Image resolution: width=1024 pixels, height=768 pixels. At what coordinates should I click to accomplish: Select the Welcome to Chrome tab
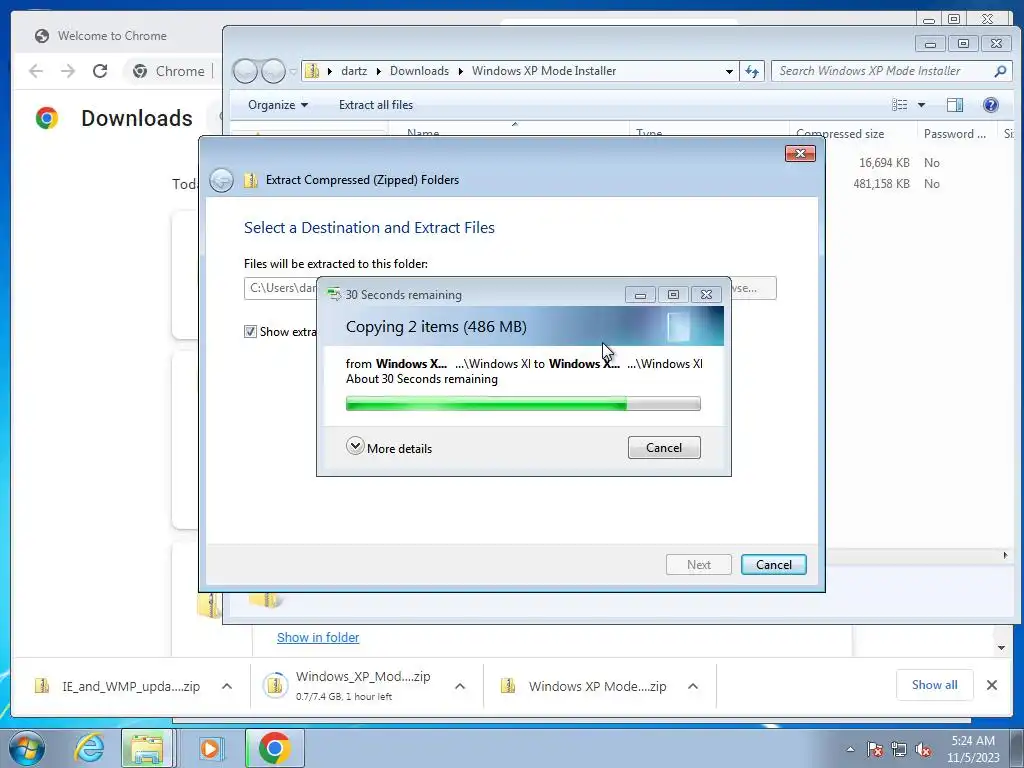(x=111, y=36)
